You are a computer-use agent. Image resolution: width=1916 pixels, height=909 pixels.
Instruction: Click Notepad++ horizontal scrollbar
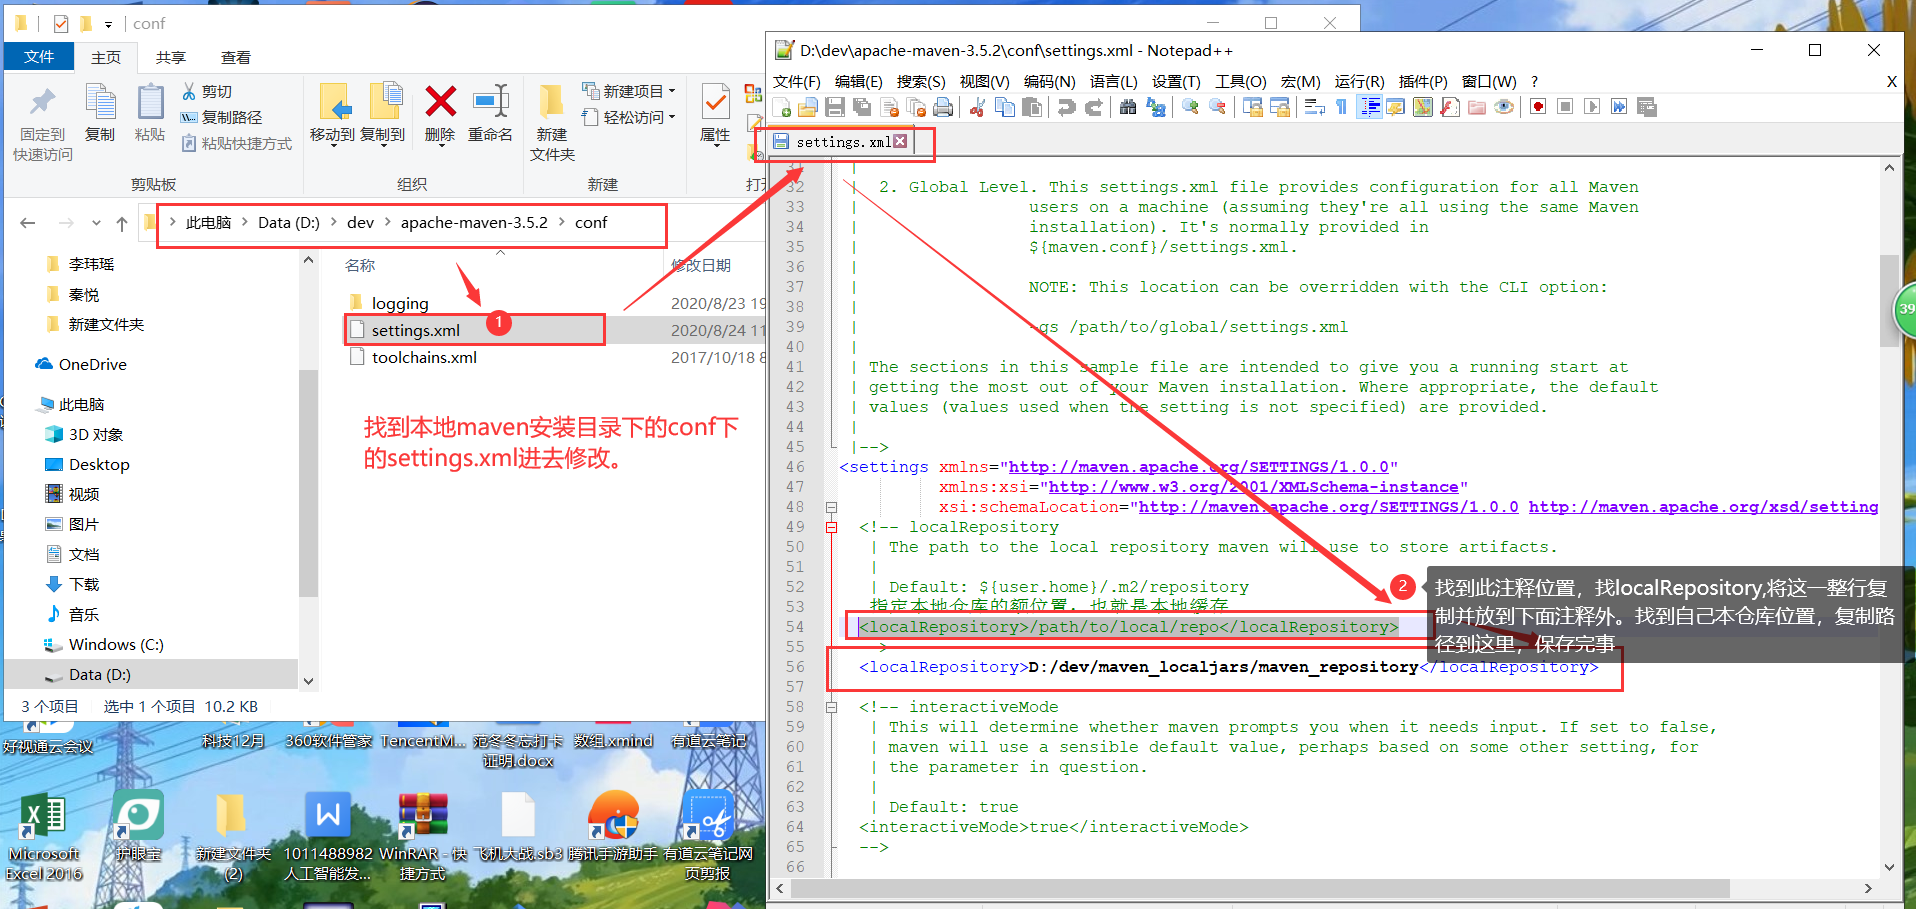click(1260, 888)
